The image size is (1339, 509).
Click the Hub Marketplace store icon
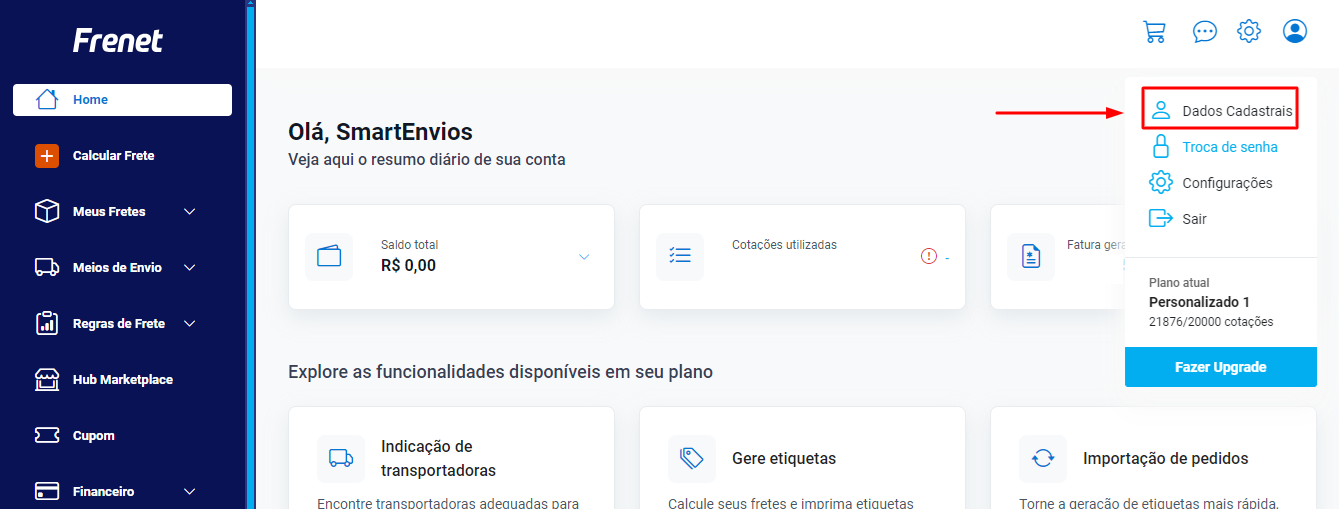click(47, 380)
